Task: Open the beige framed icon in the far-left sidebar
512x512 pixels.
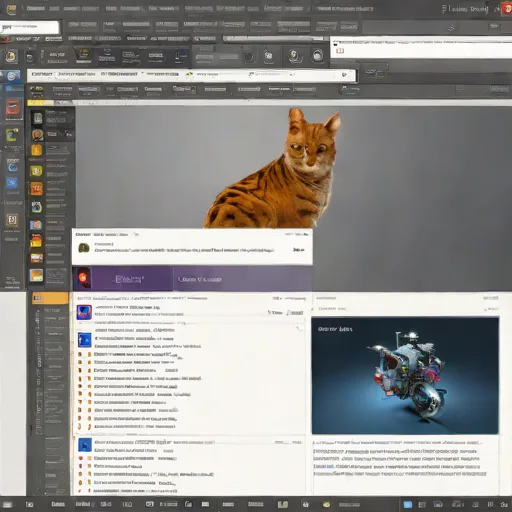Action: [x=12, y=220]
